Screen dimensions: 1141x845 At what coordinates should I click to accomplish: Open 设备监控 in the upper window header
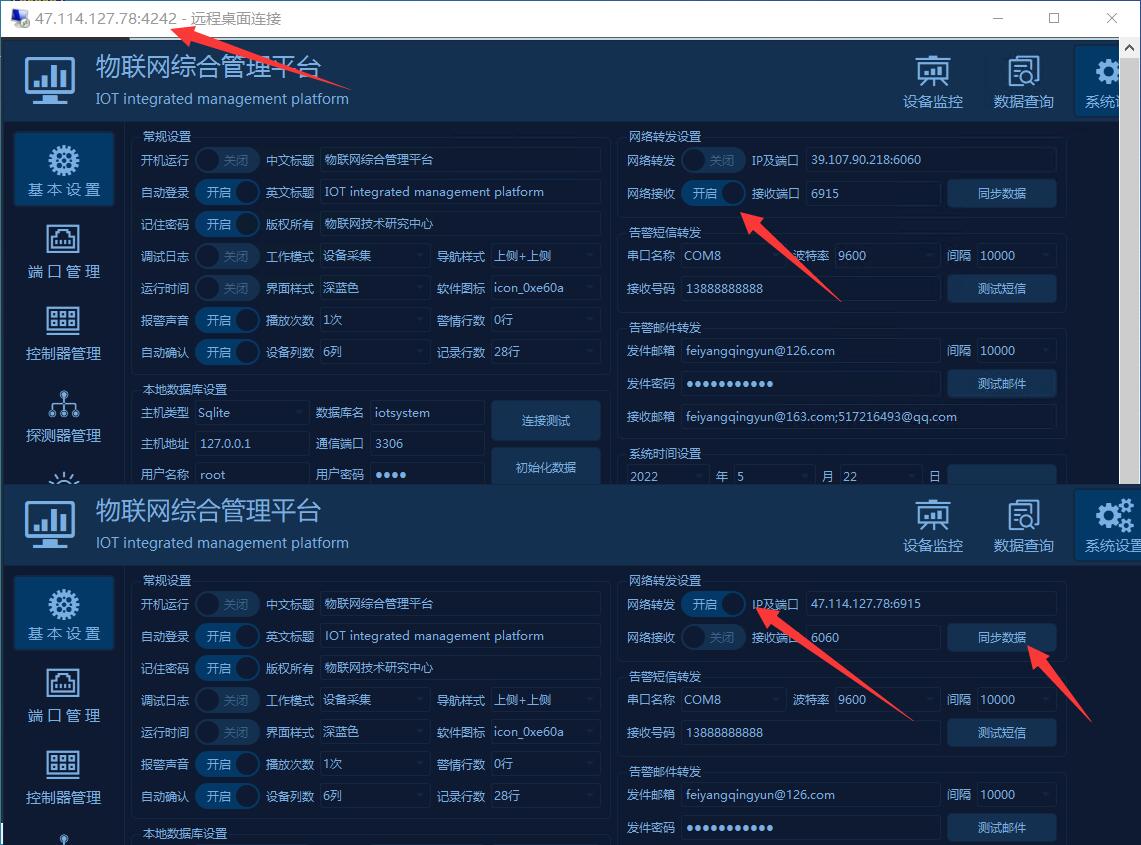click(x=932, y=80)
